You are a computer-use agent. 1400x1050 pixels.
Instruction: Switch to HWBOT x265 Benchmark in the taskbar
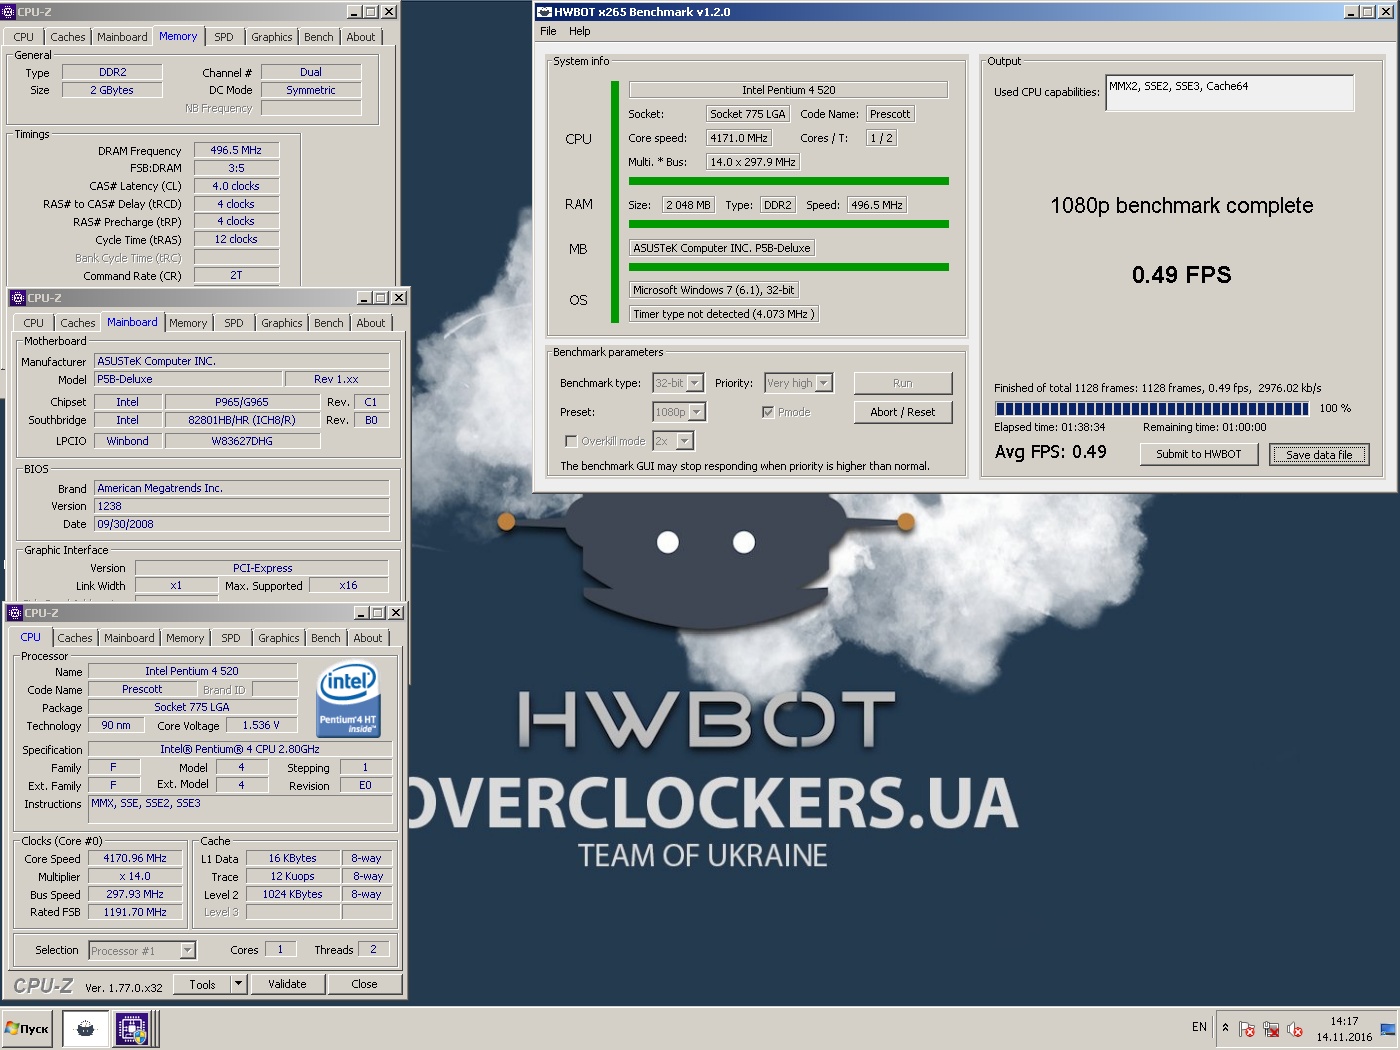coord(86,1028)
